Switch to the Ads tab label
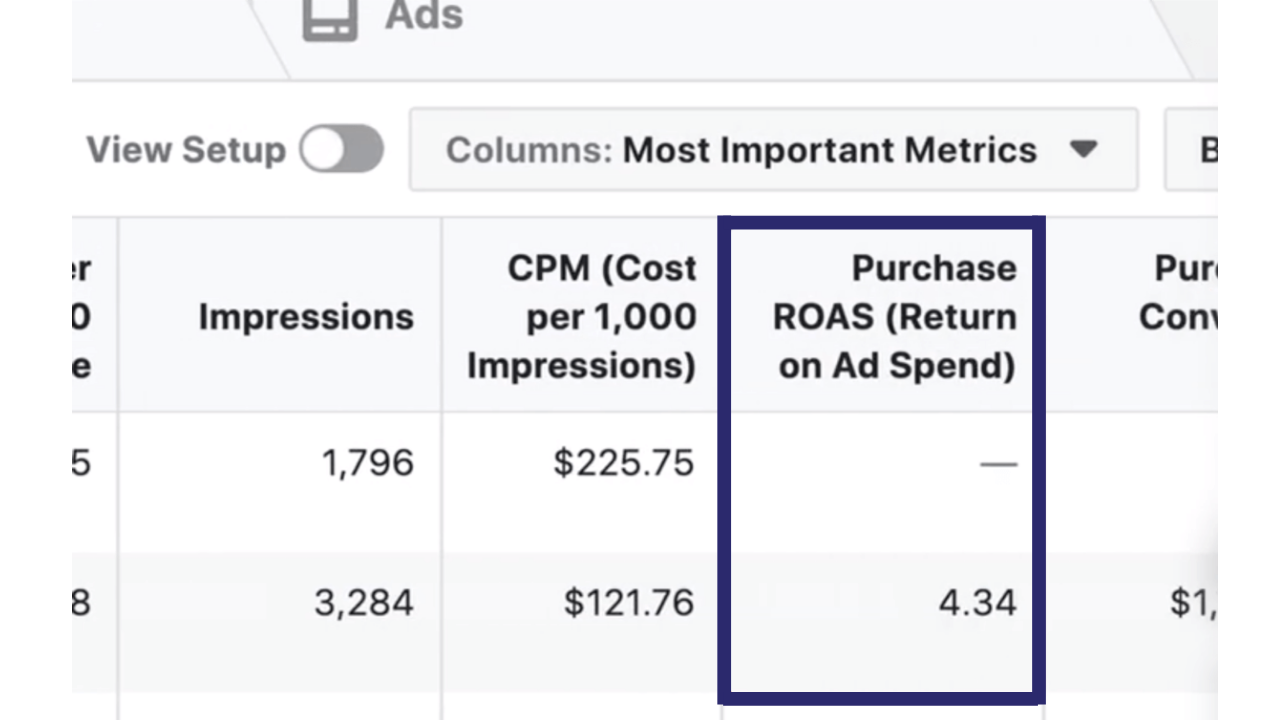 424,16
